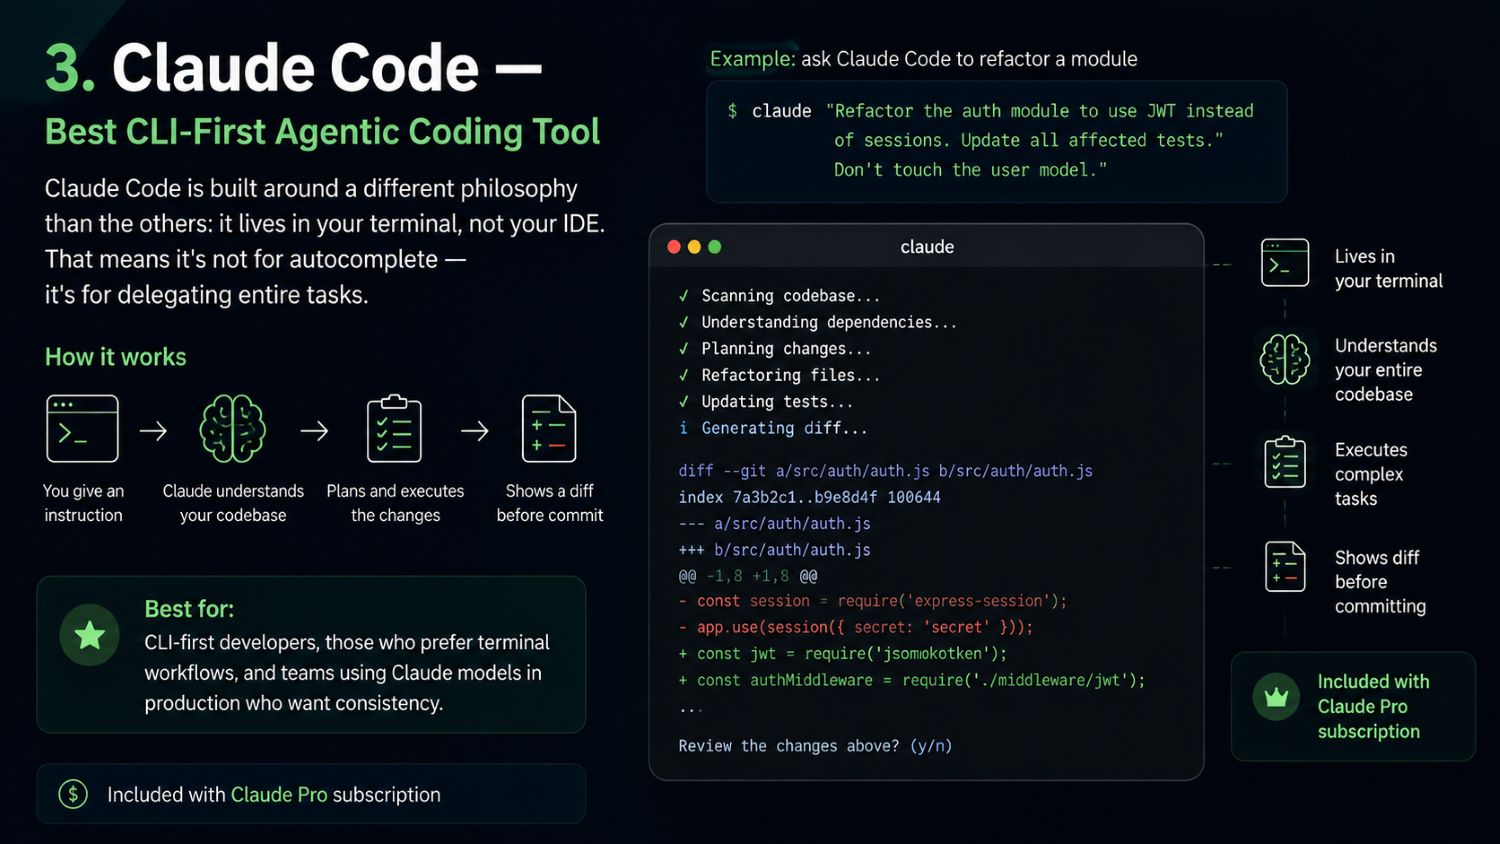Click the removed line starting 'app.use(session({'
This screenshot has height=844, width=1500.
click(856, 627)
